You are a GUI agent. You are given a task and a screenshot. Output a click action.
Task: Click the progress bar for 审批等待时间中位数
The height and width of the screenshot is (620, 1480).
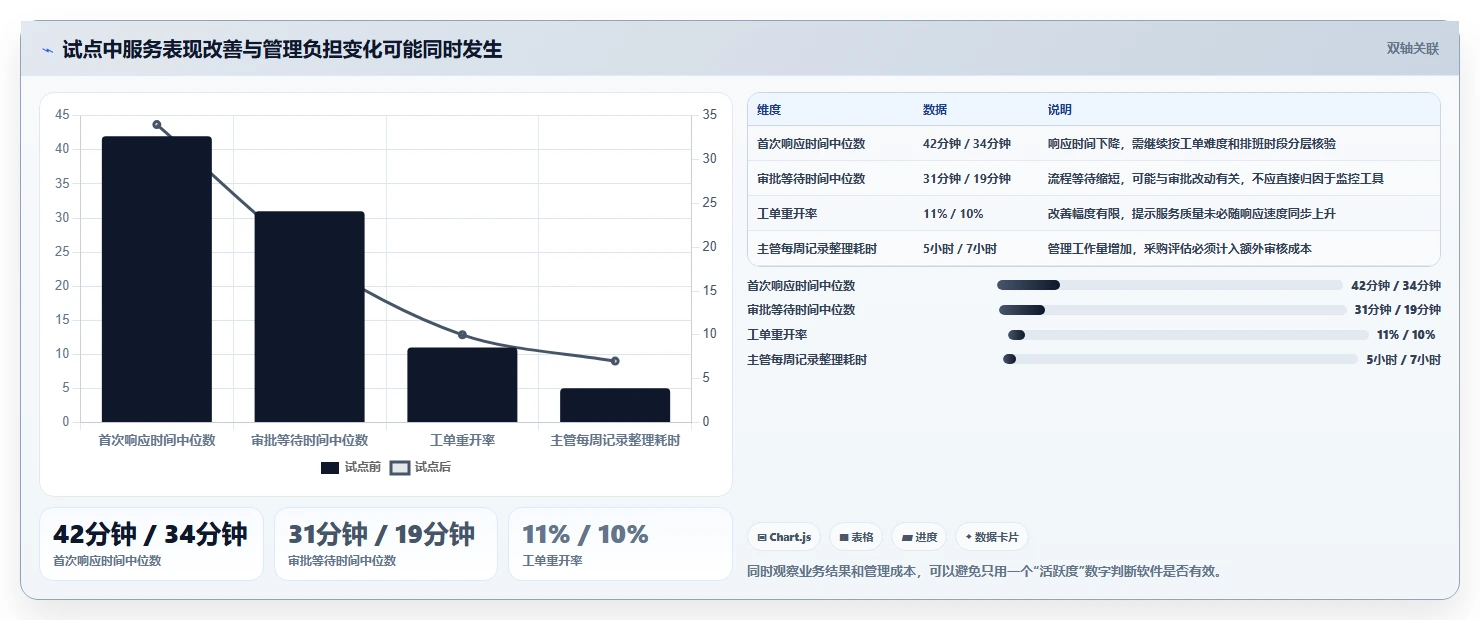1172,310
